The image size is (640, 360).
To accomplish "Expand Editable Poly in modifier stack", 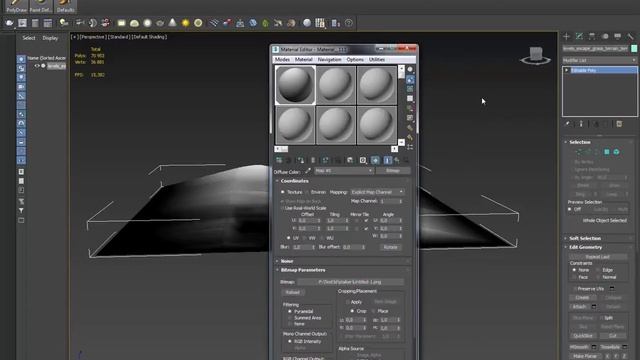I will point(567,70).
